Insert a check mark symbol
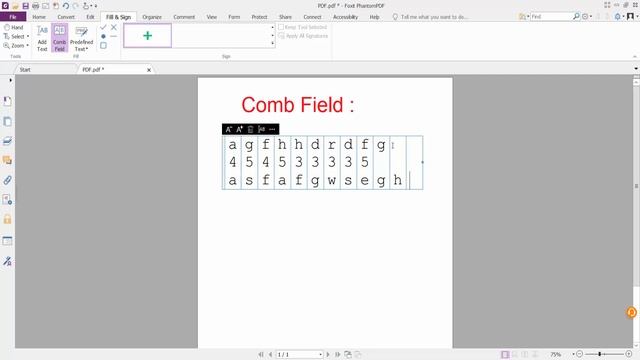 coord(103,27)
